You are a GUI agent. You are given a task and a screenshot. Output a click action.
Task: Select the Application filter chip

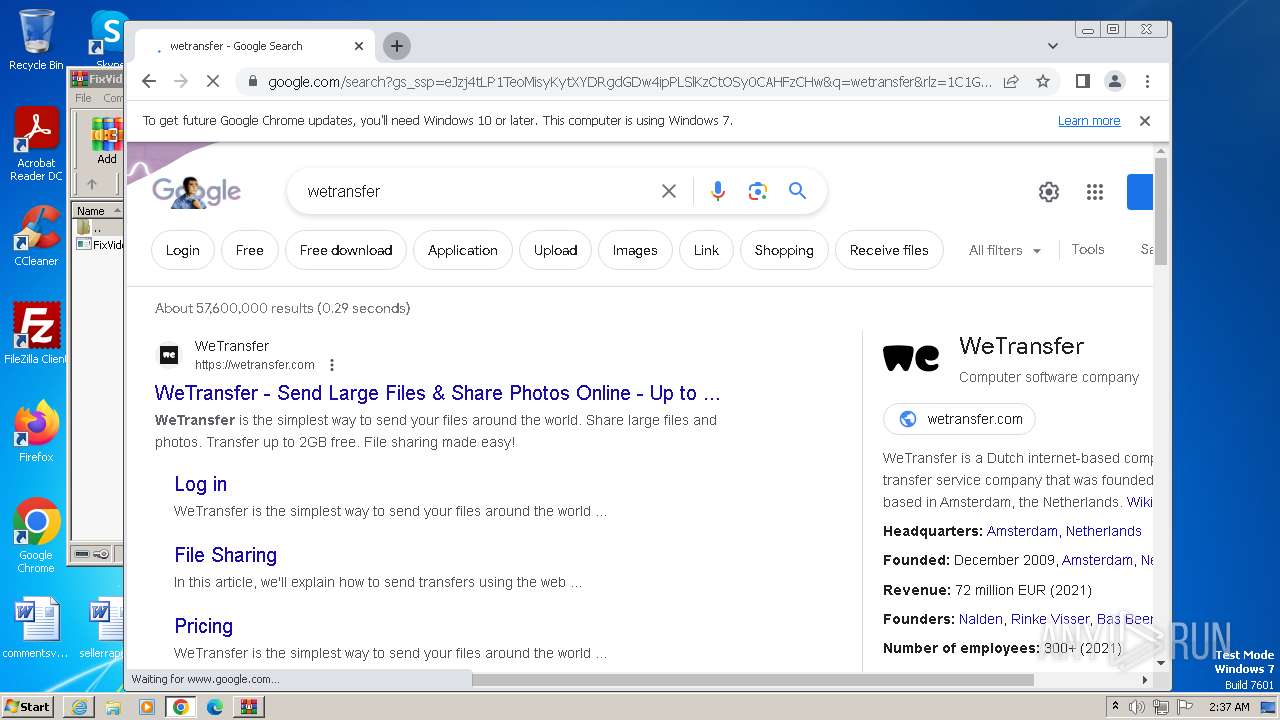click(463, 250)
